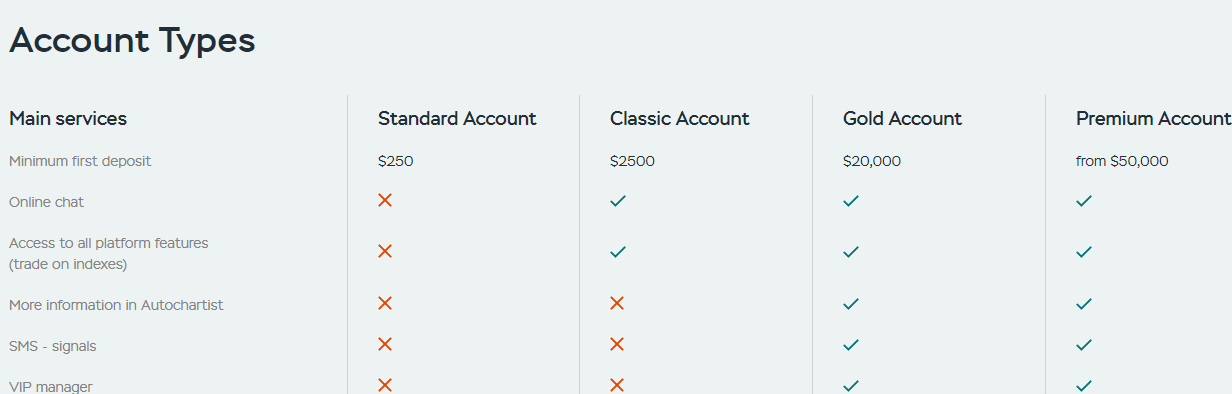Image resolution: width=1232 pixels, height=394 pixels.
Task: Select the Gold Account column header
Action: tap(902, 118)
